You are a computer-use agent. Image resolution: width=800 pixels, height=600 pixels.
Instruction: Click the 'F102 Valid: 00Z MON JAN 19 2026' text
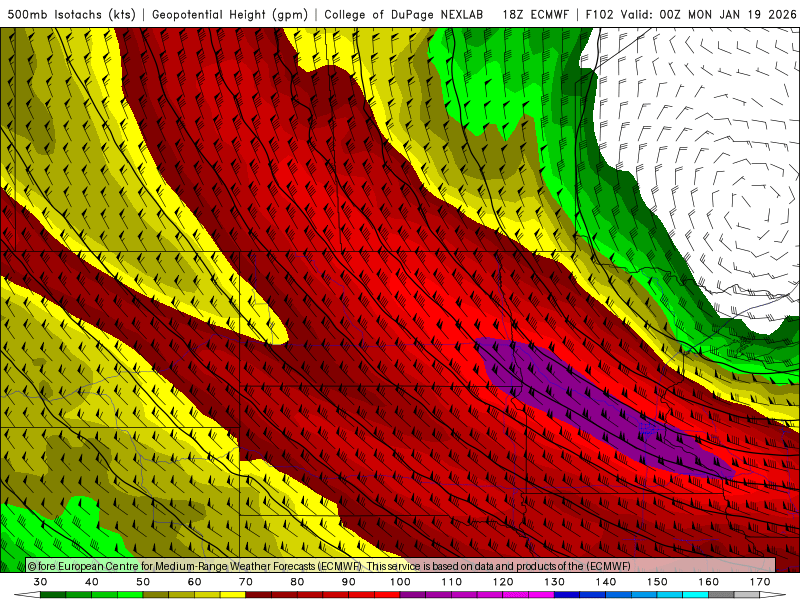pyautogui.click(x=690, y=14)
